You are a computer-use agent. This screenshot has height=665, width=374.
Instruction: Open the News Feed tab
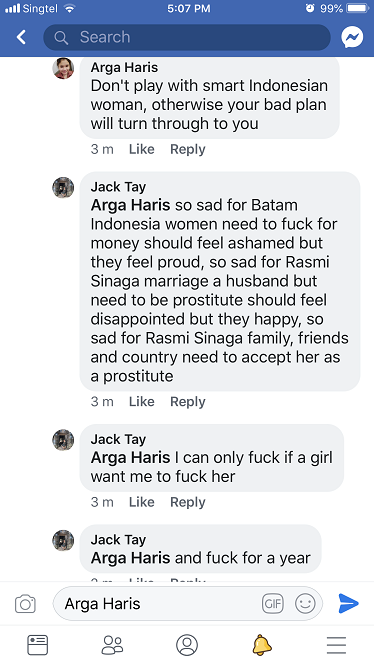[x=37, y=645]
